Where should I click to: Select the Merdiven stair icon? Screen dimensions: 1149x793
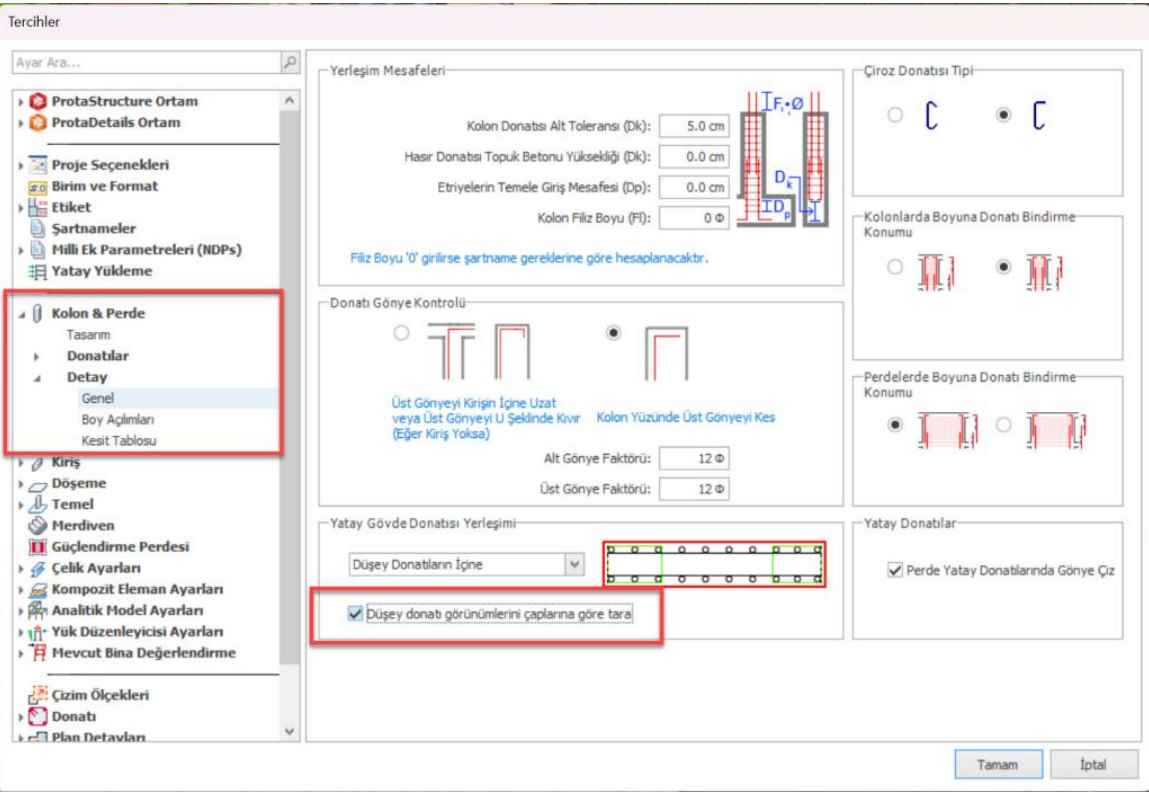click(38, 525)
